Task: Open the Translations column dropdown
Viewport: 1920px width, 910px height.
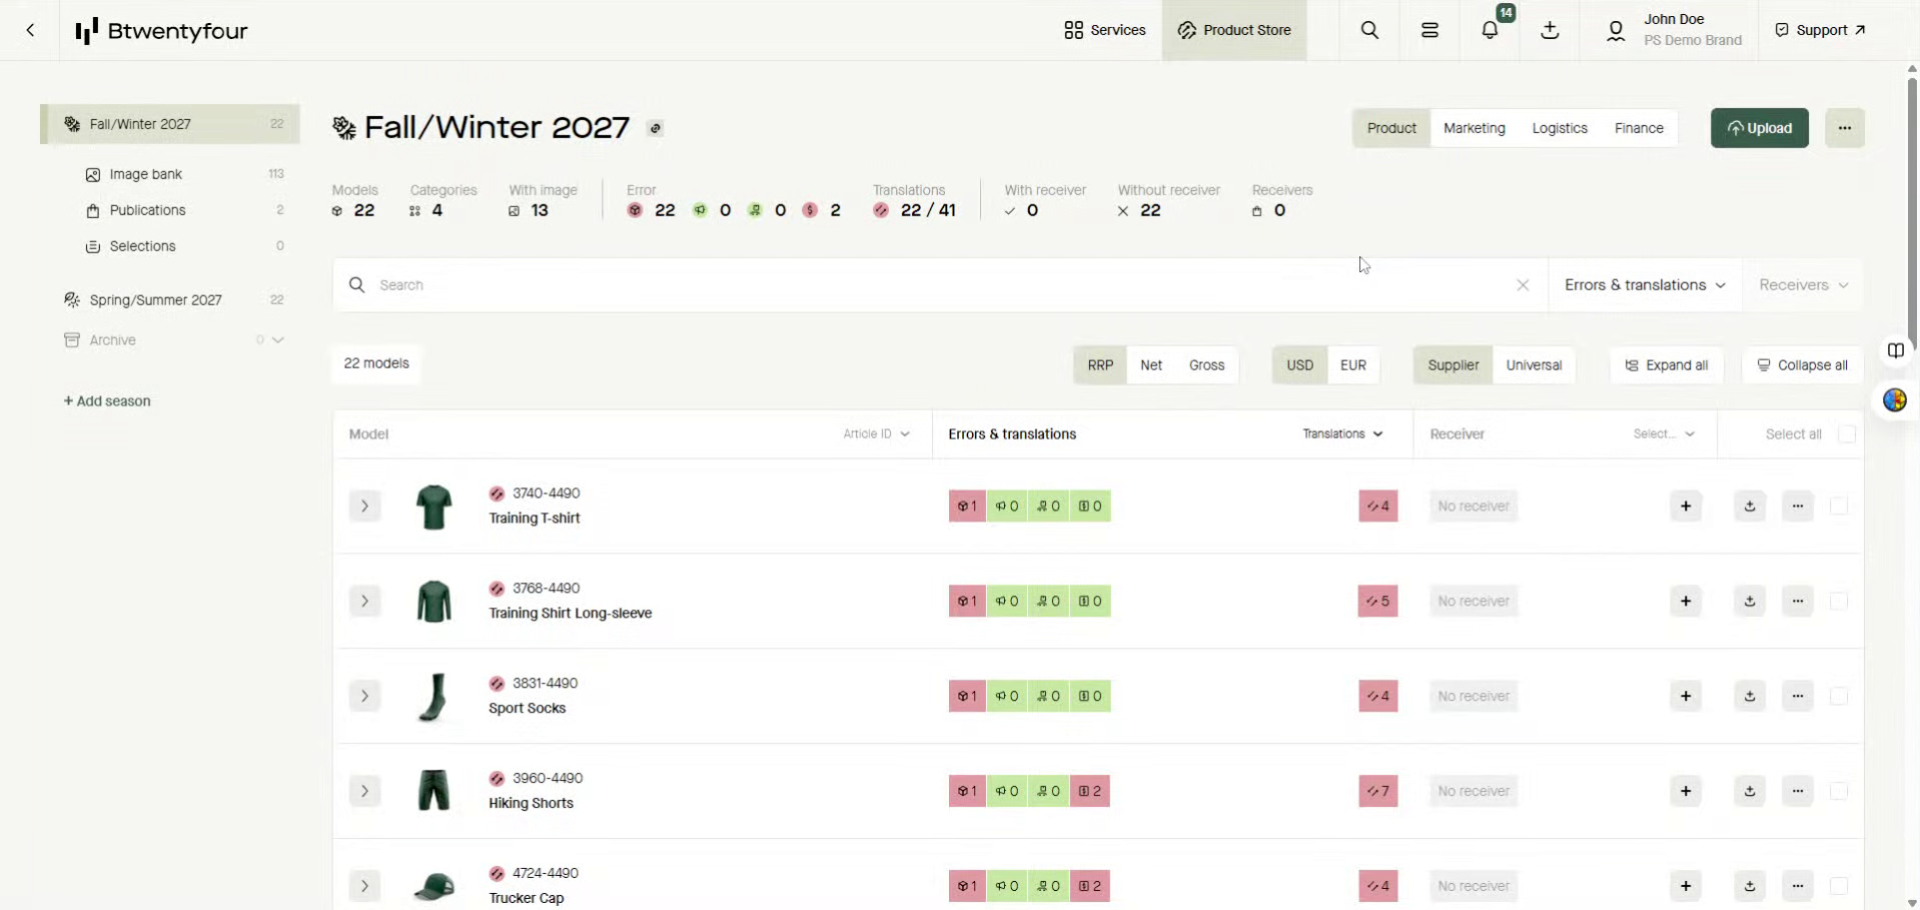Action: (1342, 434)
